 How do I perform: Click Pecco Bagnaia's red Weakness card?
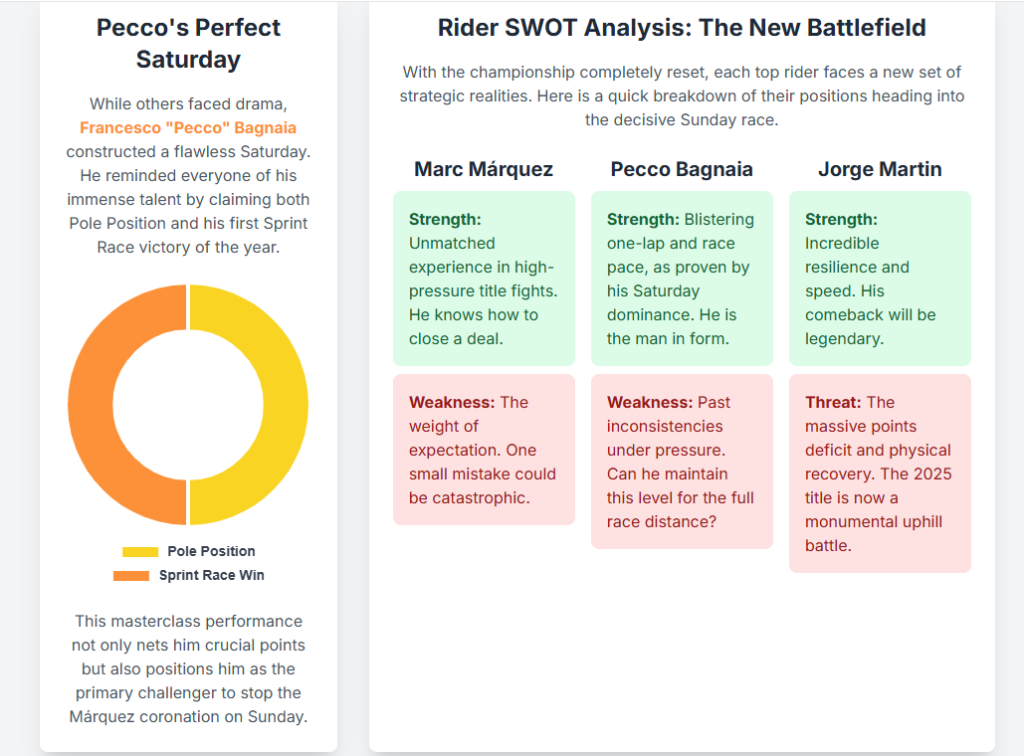682,461
